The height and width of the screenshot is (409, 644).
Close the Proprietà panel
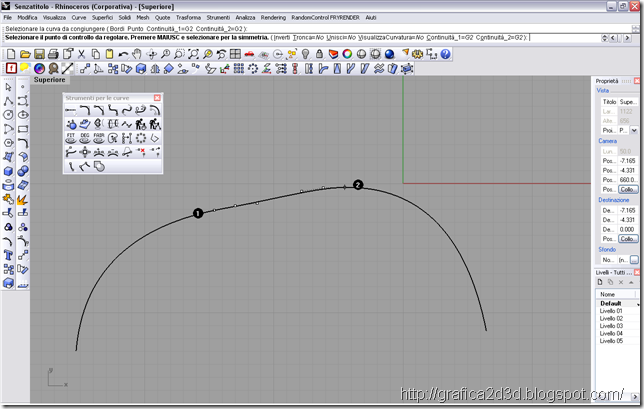pyautogui.click(x=637, y=81)
